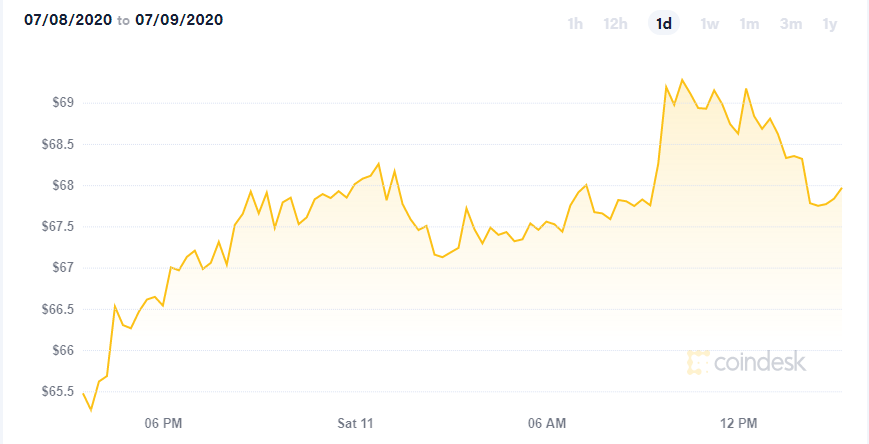869x444 pixels.
Task: Click the CoinDesk watermark logo
Action: (x=747, y=362)
